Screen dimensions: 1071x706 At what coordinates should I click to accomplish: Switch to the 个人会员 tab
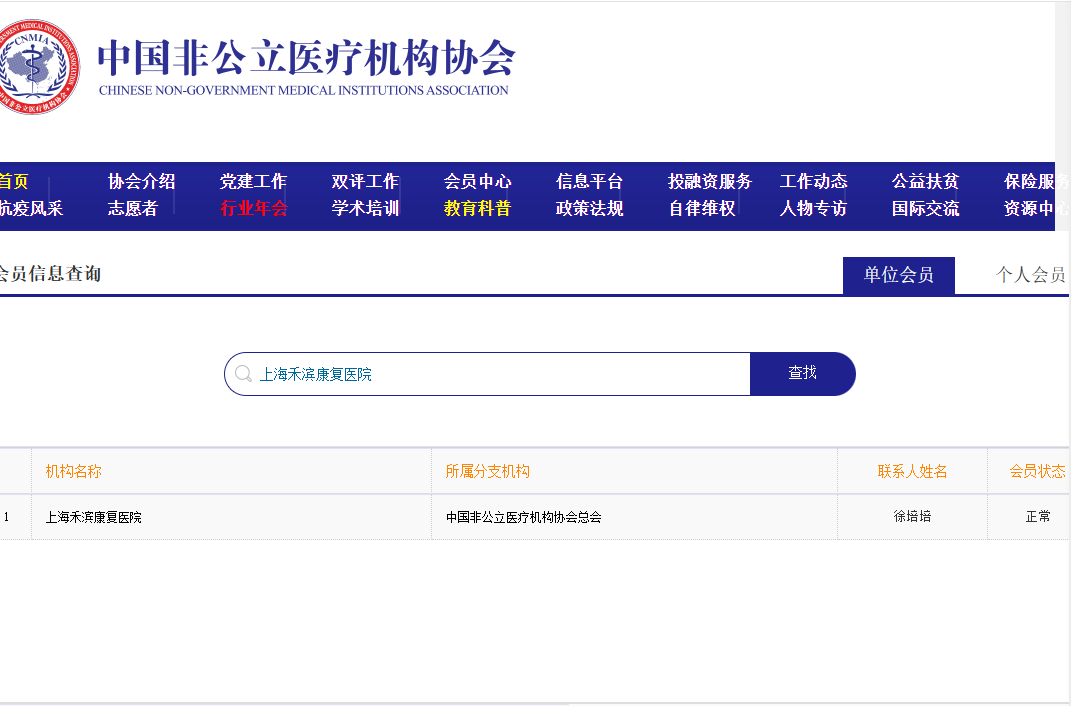point(1030,275)
